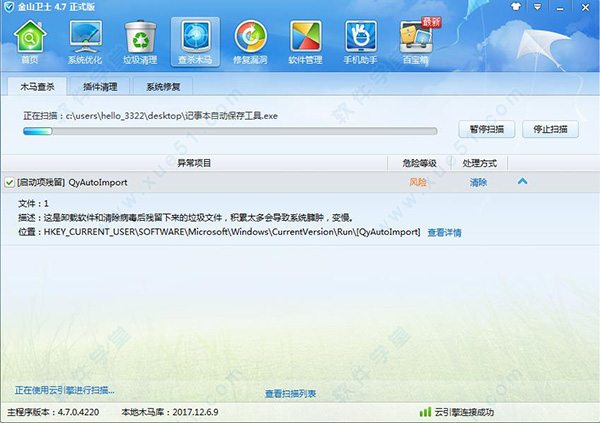This screenshot has height=423, width=600.
Task: Click the 主程序版本：4.7.0.4220 text
Action: [x=53, y=412]
